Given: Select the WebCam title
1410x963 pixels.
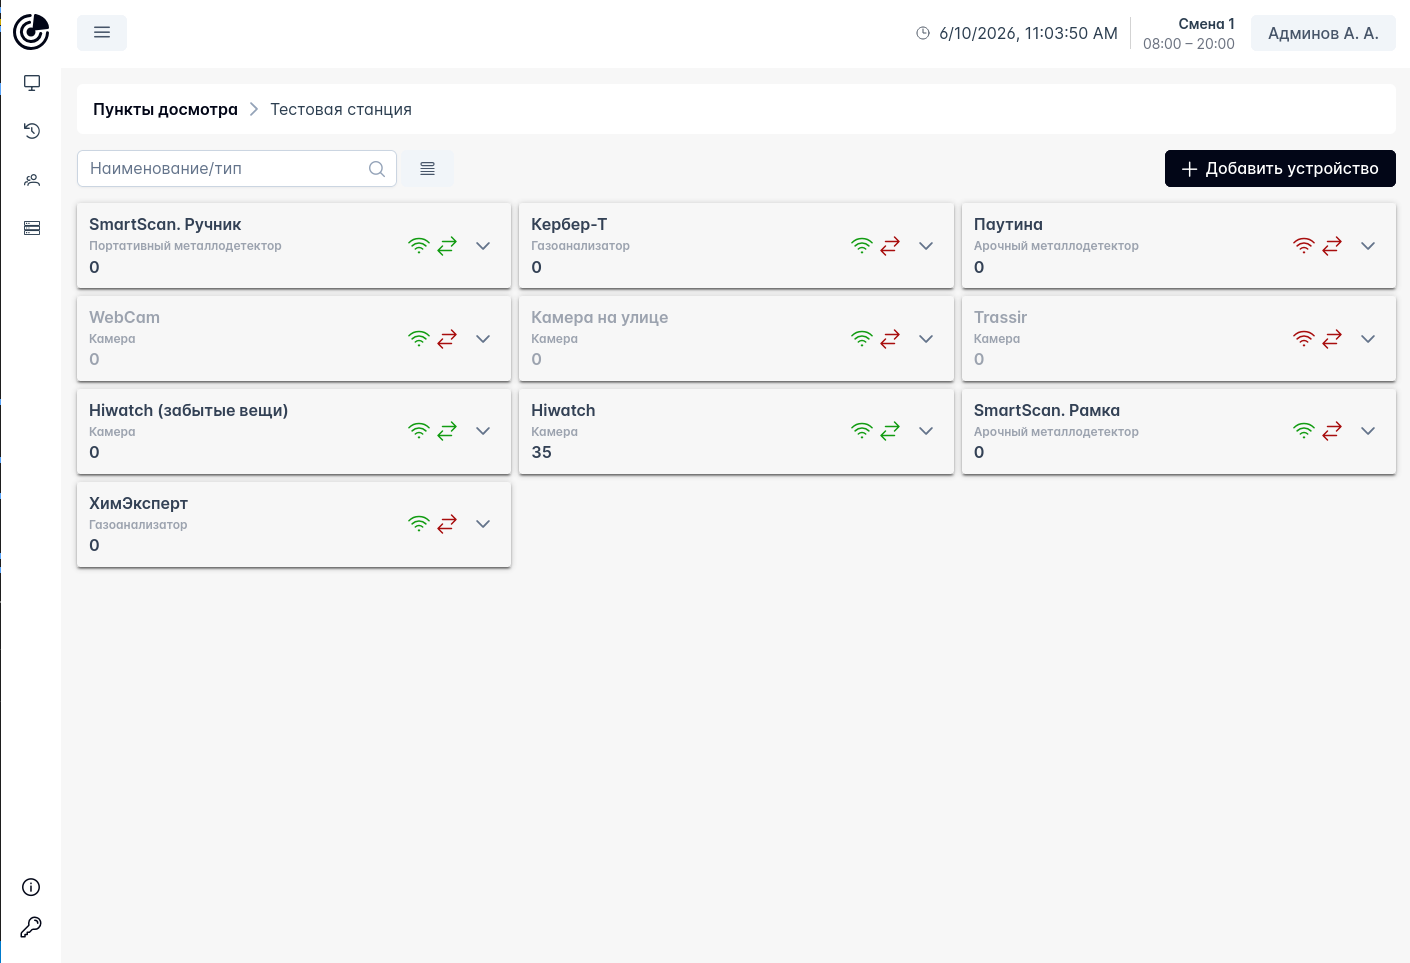Looking at the screenshot, I should 124,318.
